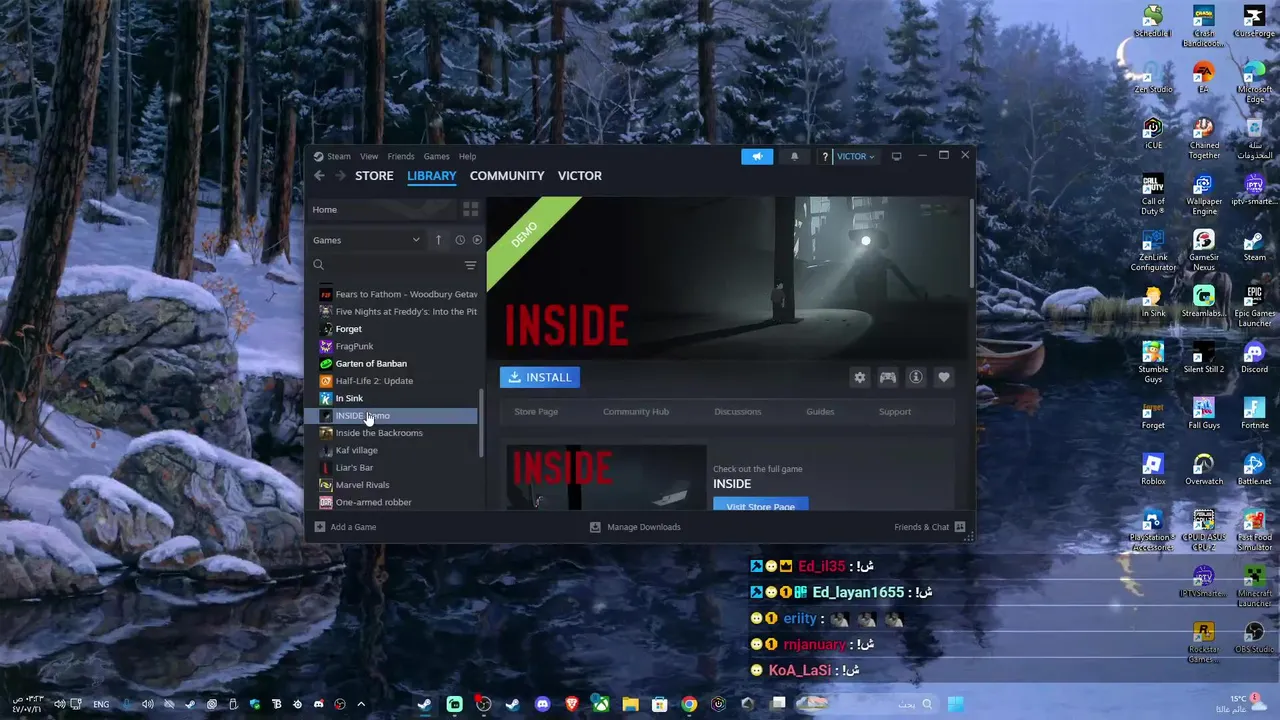The width and height of the screenshot is (1280, 720).
Task: Open the Support link
Action: point(895,412)
